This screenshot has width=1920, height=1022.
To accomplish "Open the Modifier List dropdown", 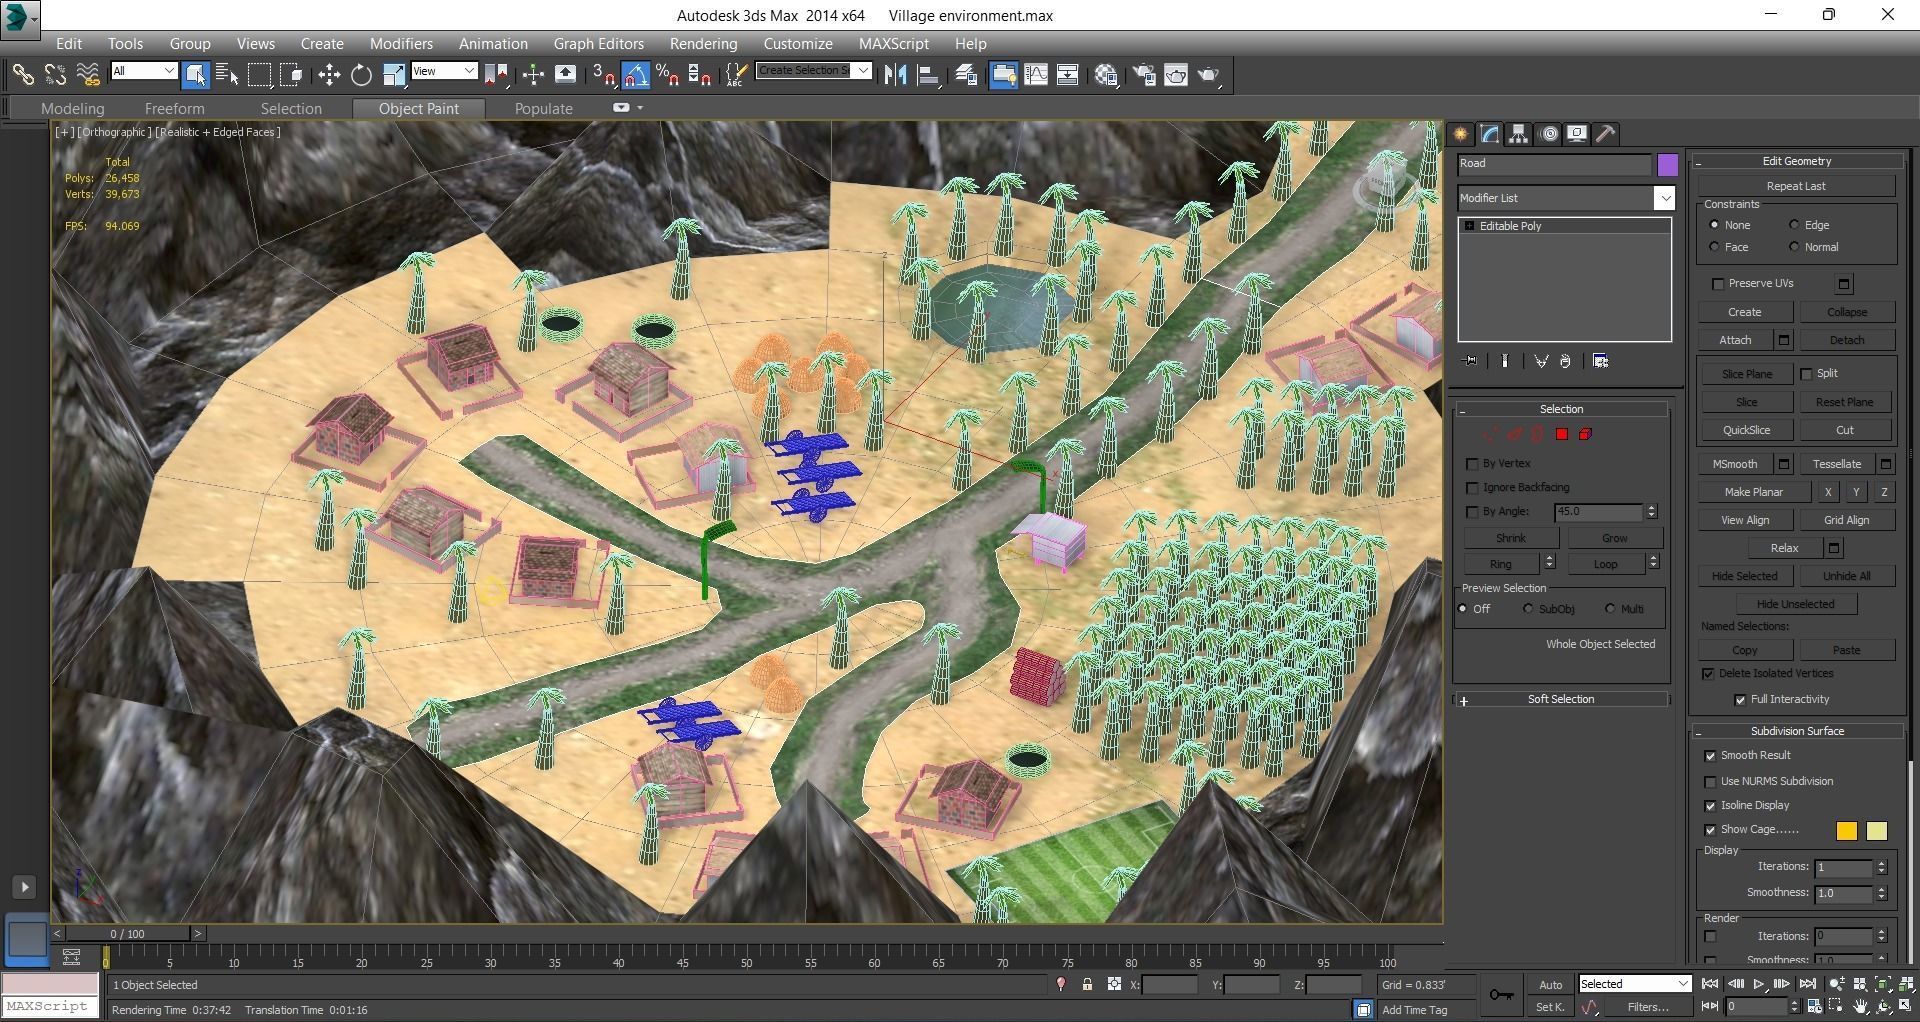I will (1664, 198).
